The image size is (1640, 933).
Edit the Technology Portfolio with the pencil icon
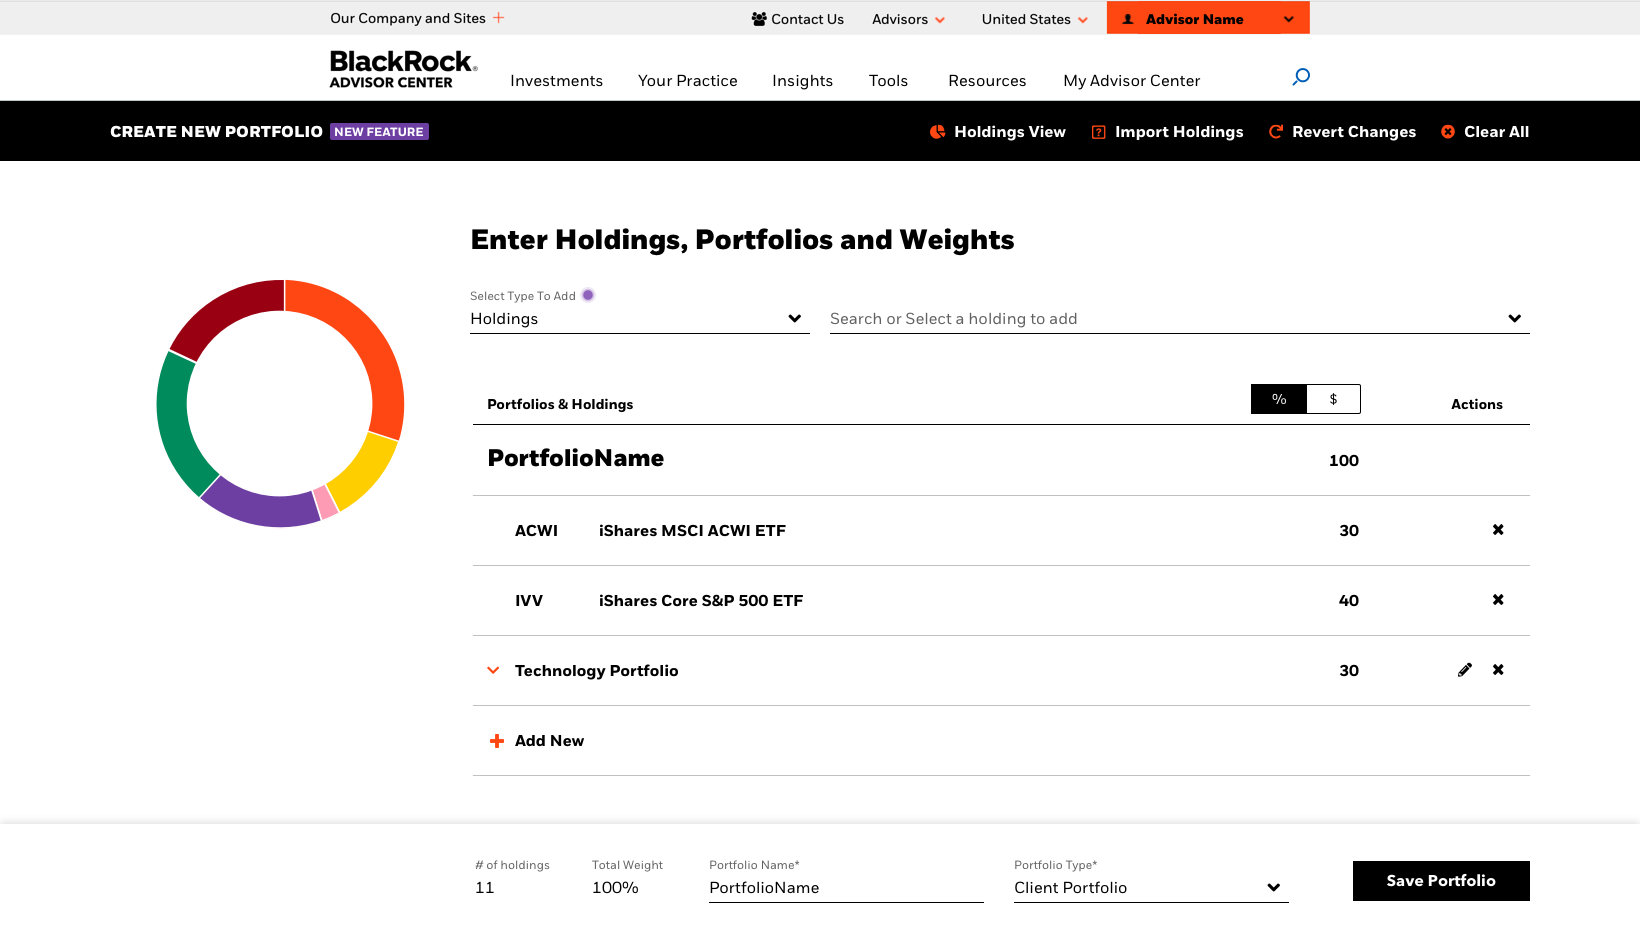pyautogui.click(x=1465, y=670)
